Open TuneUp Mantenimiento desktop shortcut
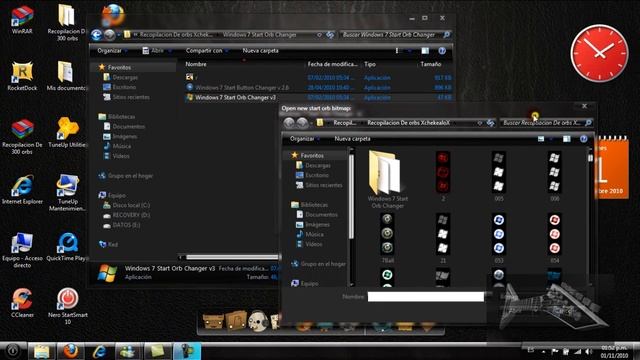The height and width of the screenshot is (360, 640). click(67, 193)
